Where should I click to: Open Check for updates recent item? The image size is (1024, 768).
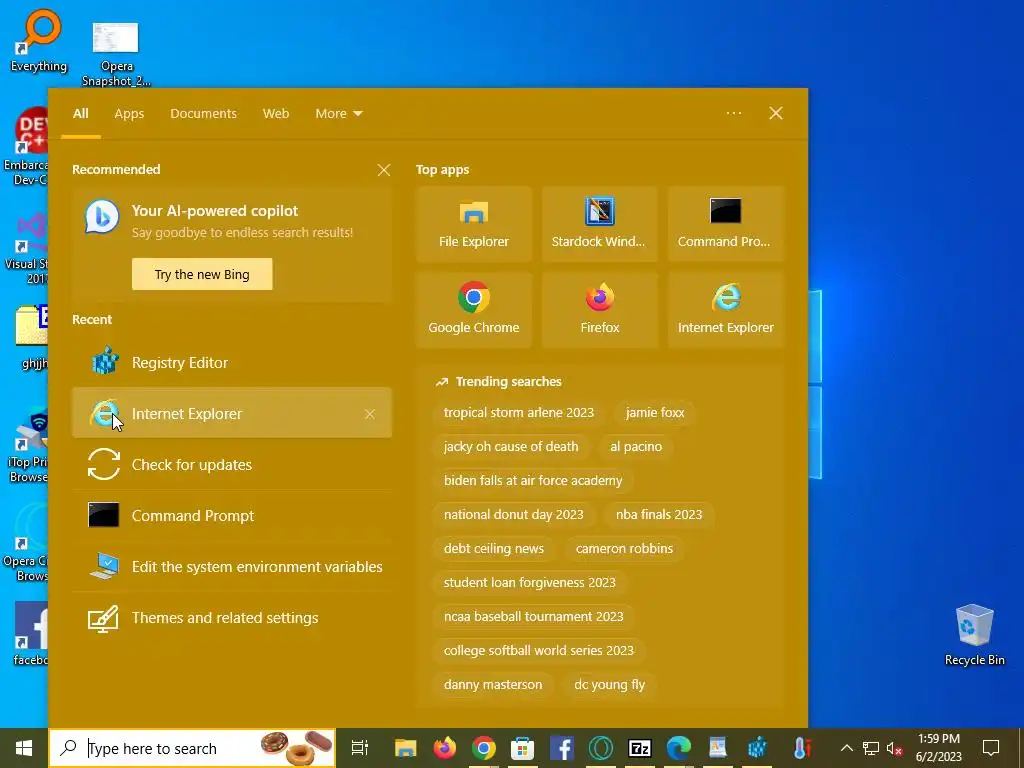232,464
